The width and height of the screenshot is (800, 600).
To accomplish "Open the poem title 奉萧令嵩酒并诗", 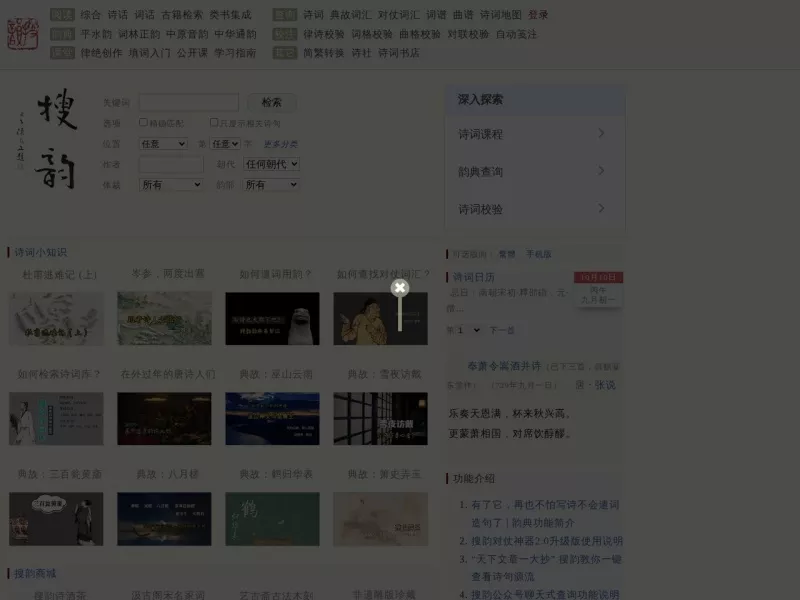I will [505, 366].
